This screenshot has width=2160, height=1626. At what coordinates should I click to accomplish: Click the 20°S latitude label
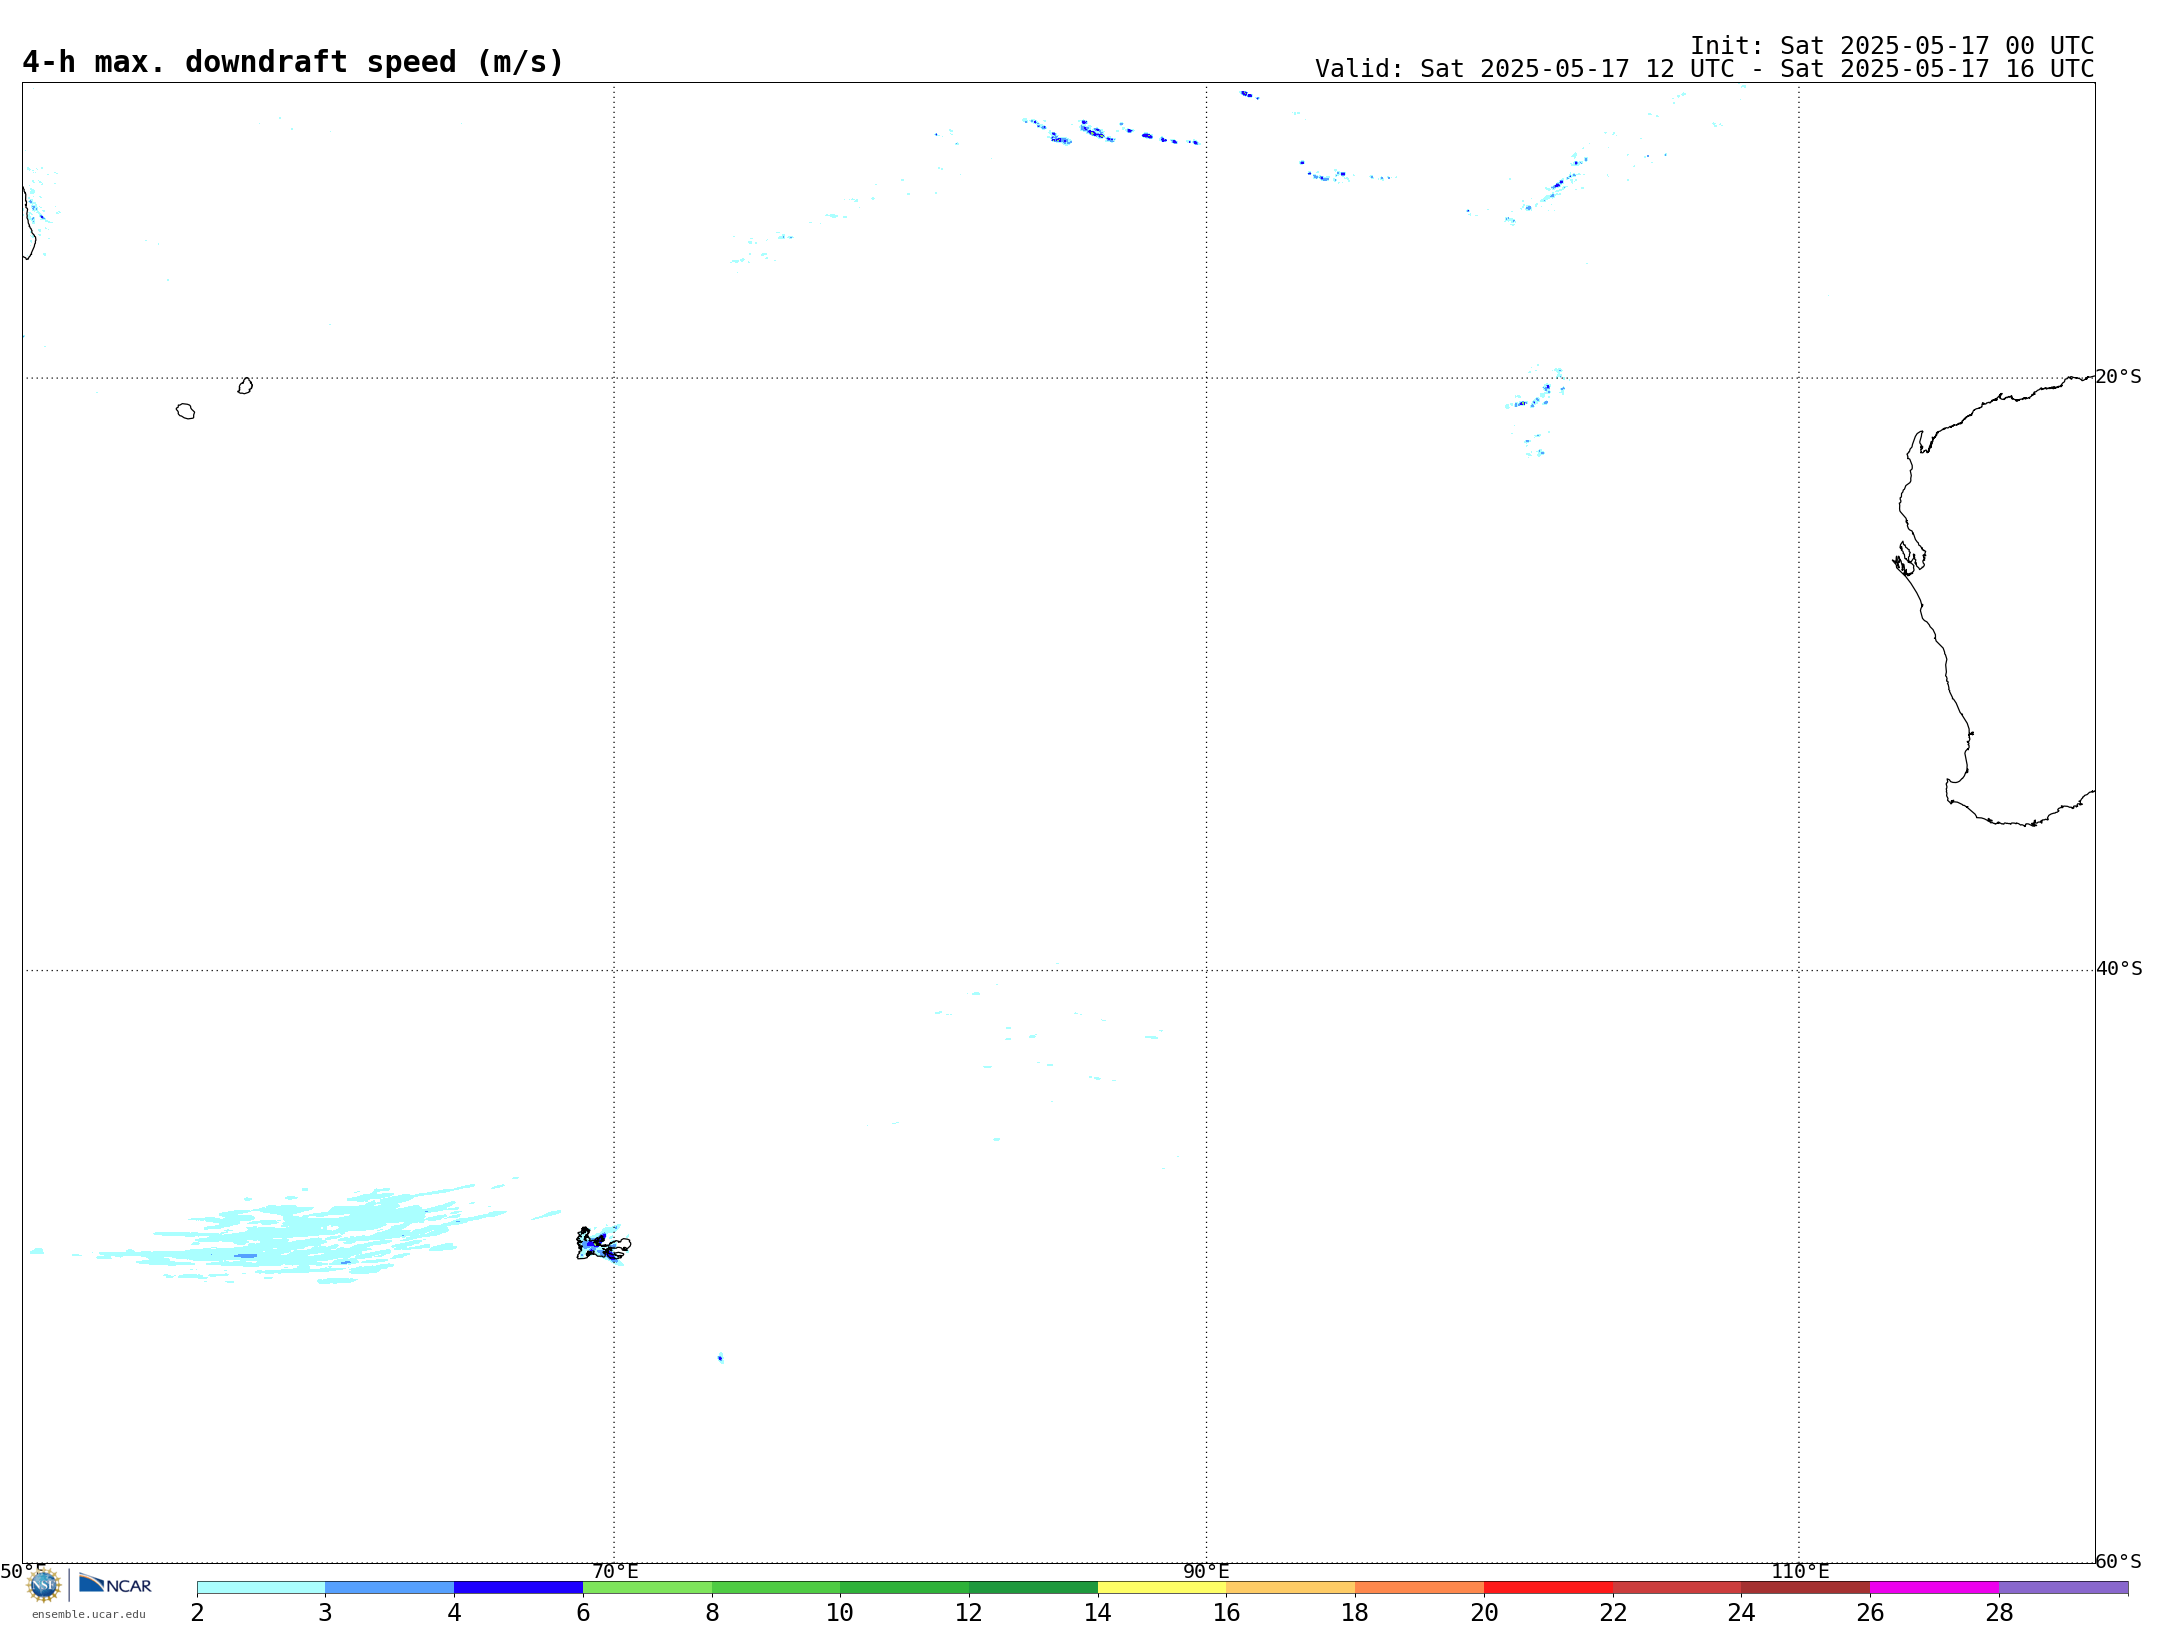tap(2119, 377)
